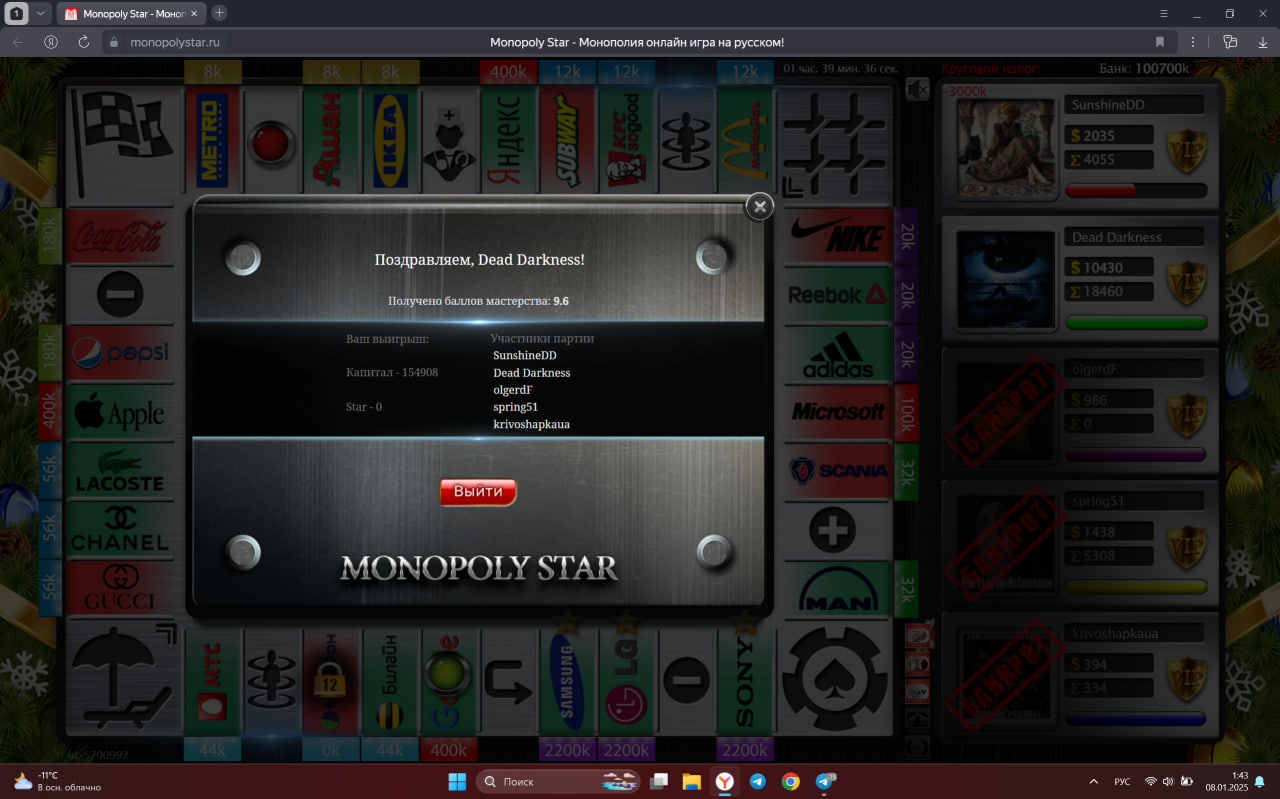
Task: Click the Sony board cell
Action: click(x=745, y=682)
